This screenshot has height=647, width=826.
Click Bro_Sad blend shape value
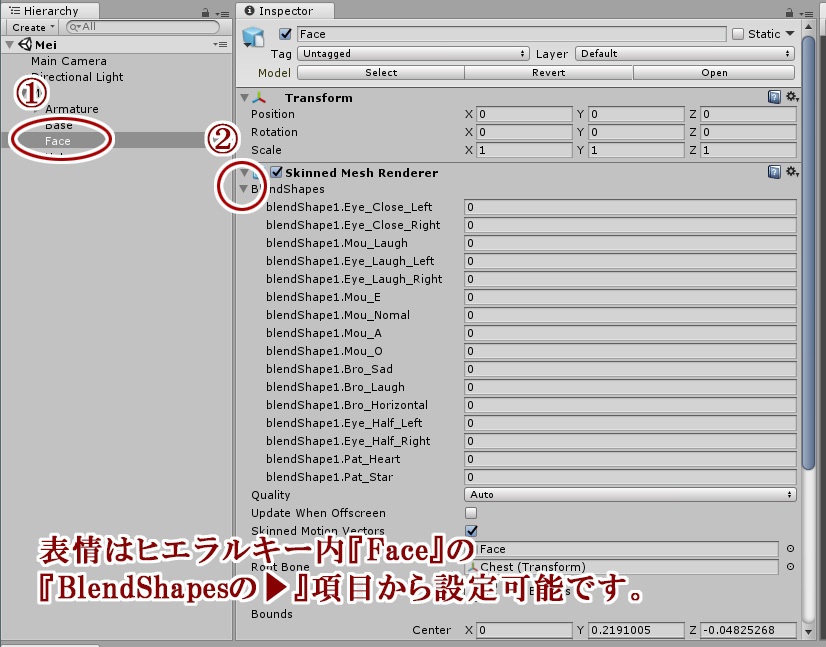point(630,369)
